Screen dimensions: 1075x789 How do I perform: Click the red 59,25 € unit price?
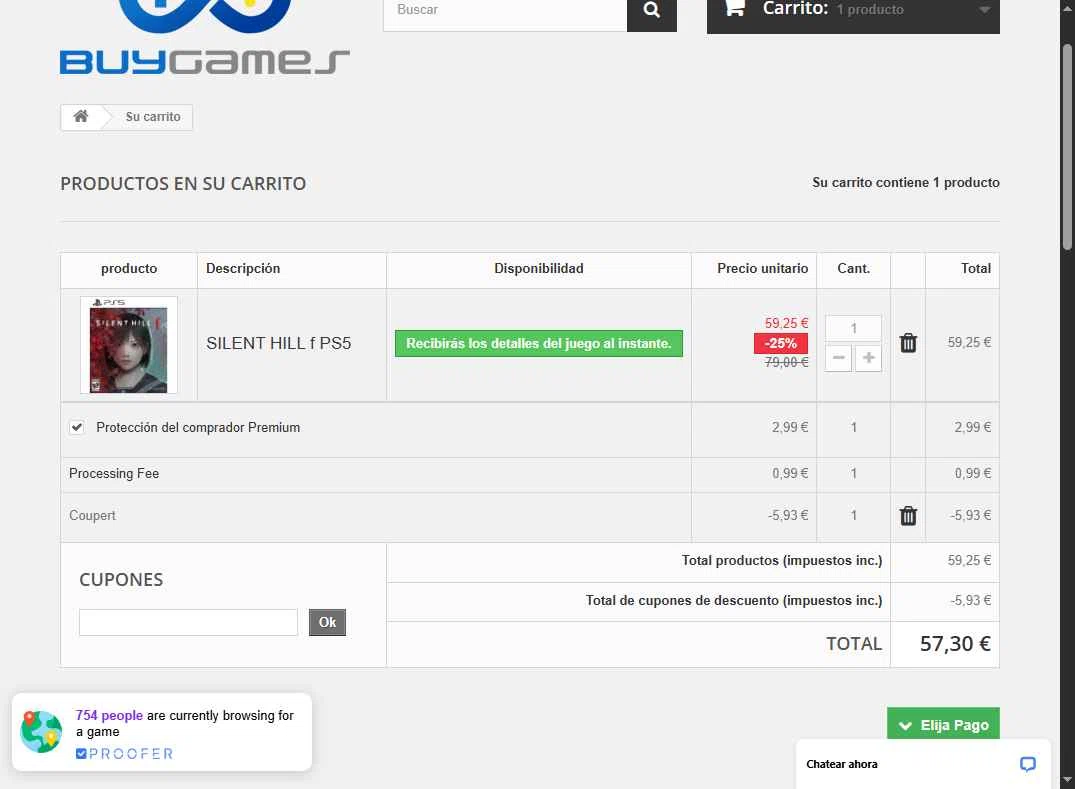coord(786,323)
